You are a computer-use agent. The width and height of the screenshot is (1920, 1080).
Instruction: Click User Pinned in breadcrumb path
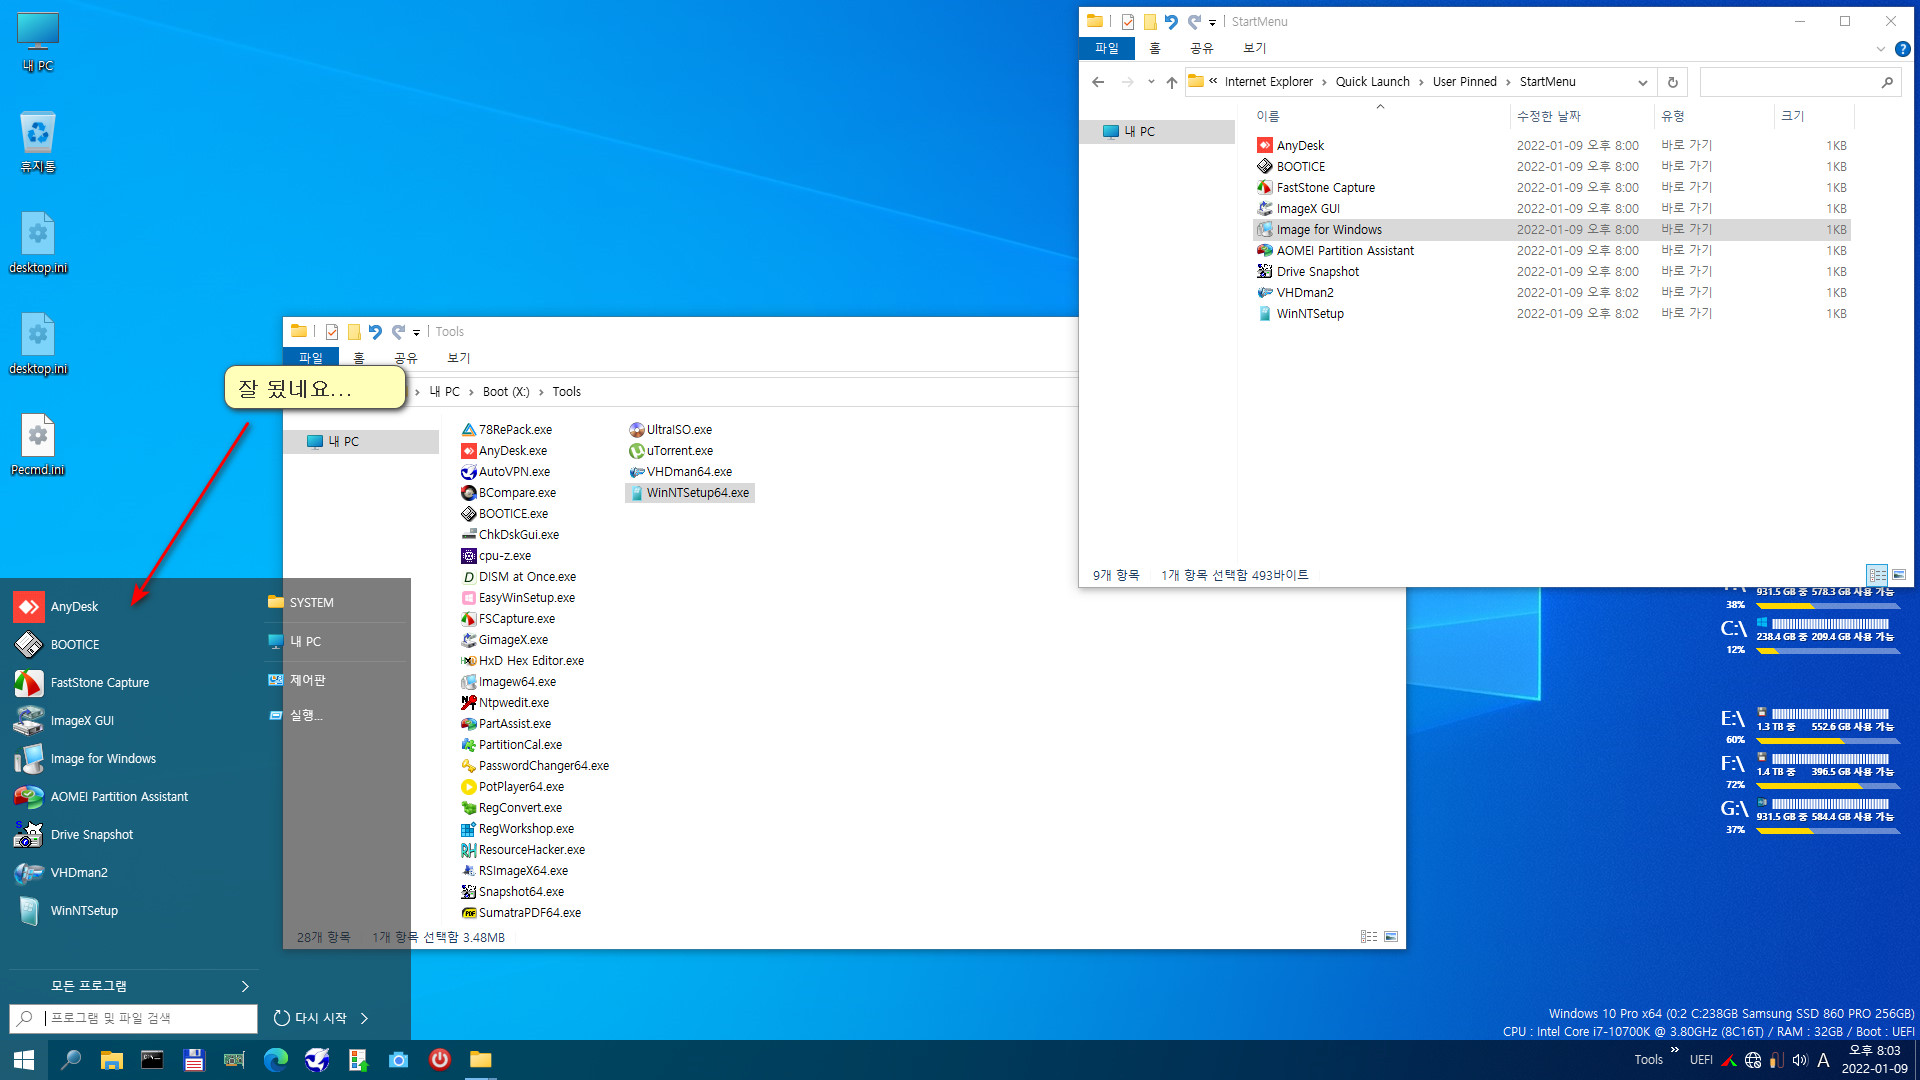coord(1464,82)
